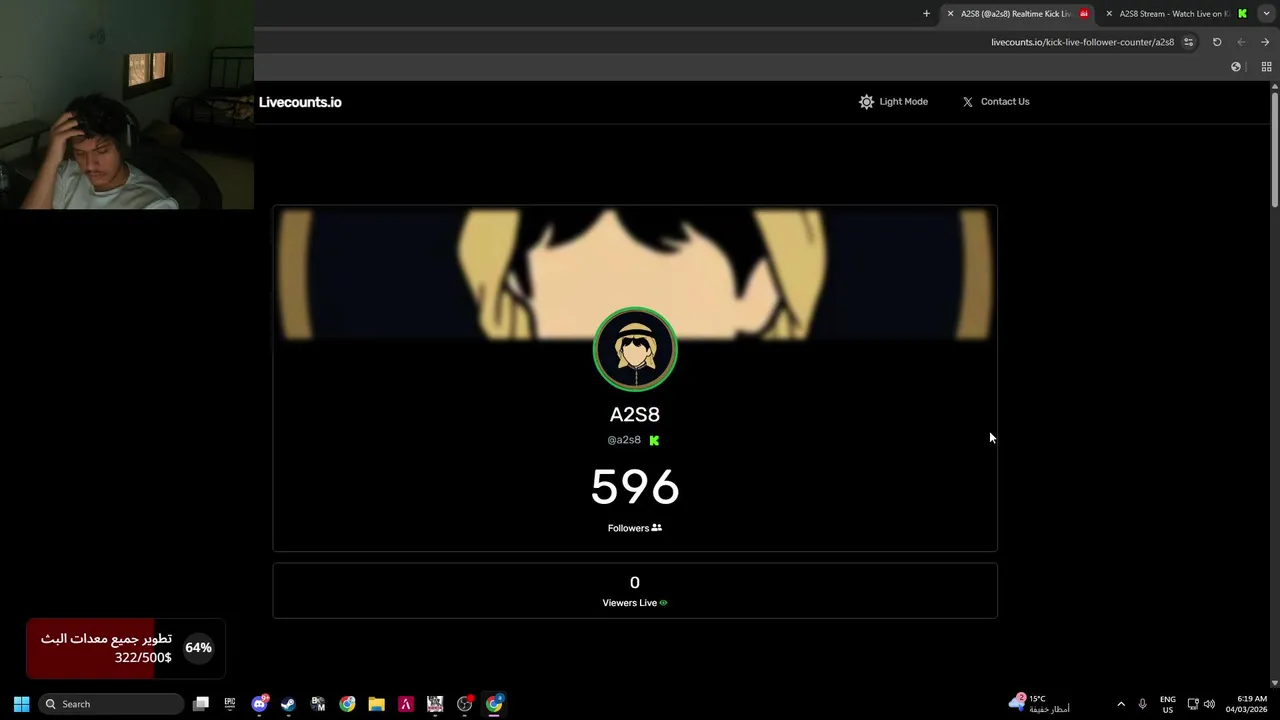Click the green Kick icon beside @a2s8
This screenshot has height=720, width=1280.
[654, 440]
